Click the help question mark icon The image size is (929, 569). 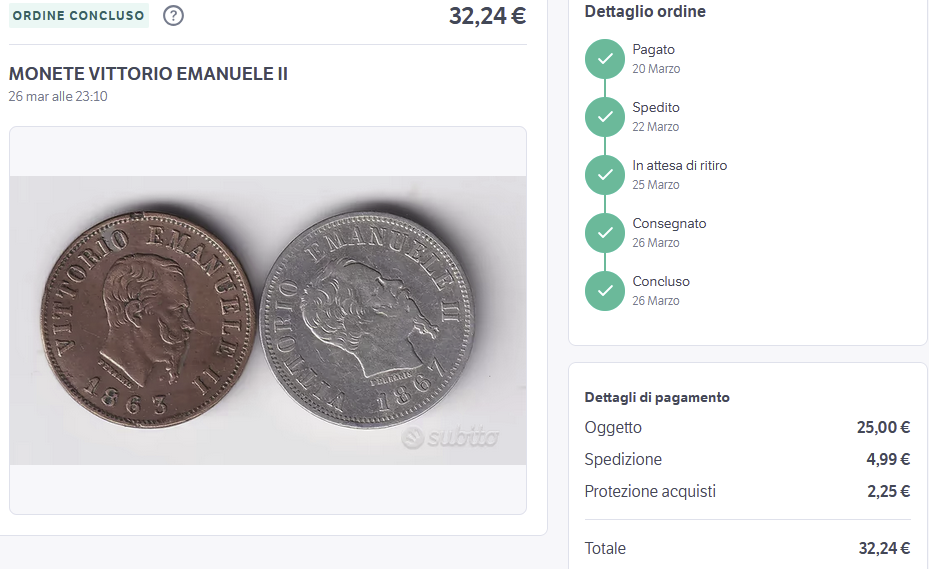click(173, 16)
